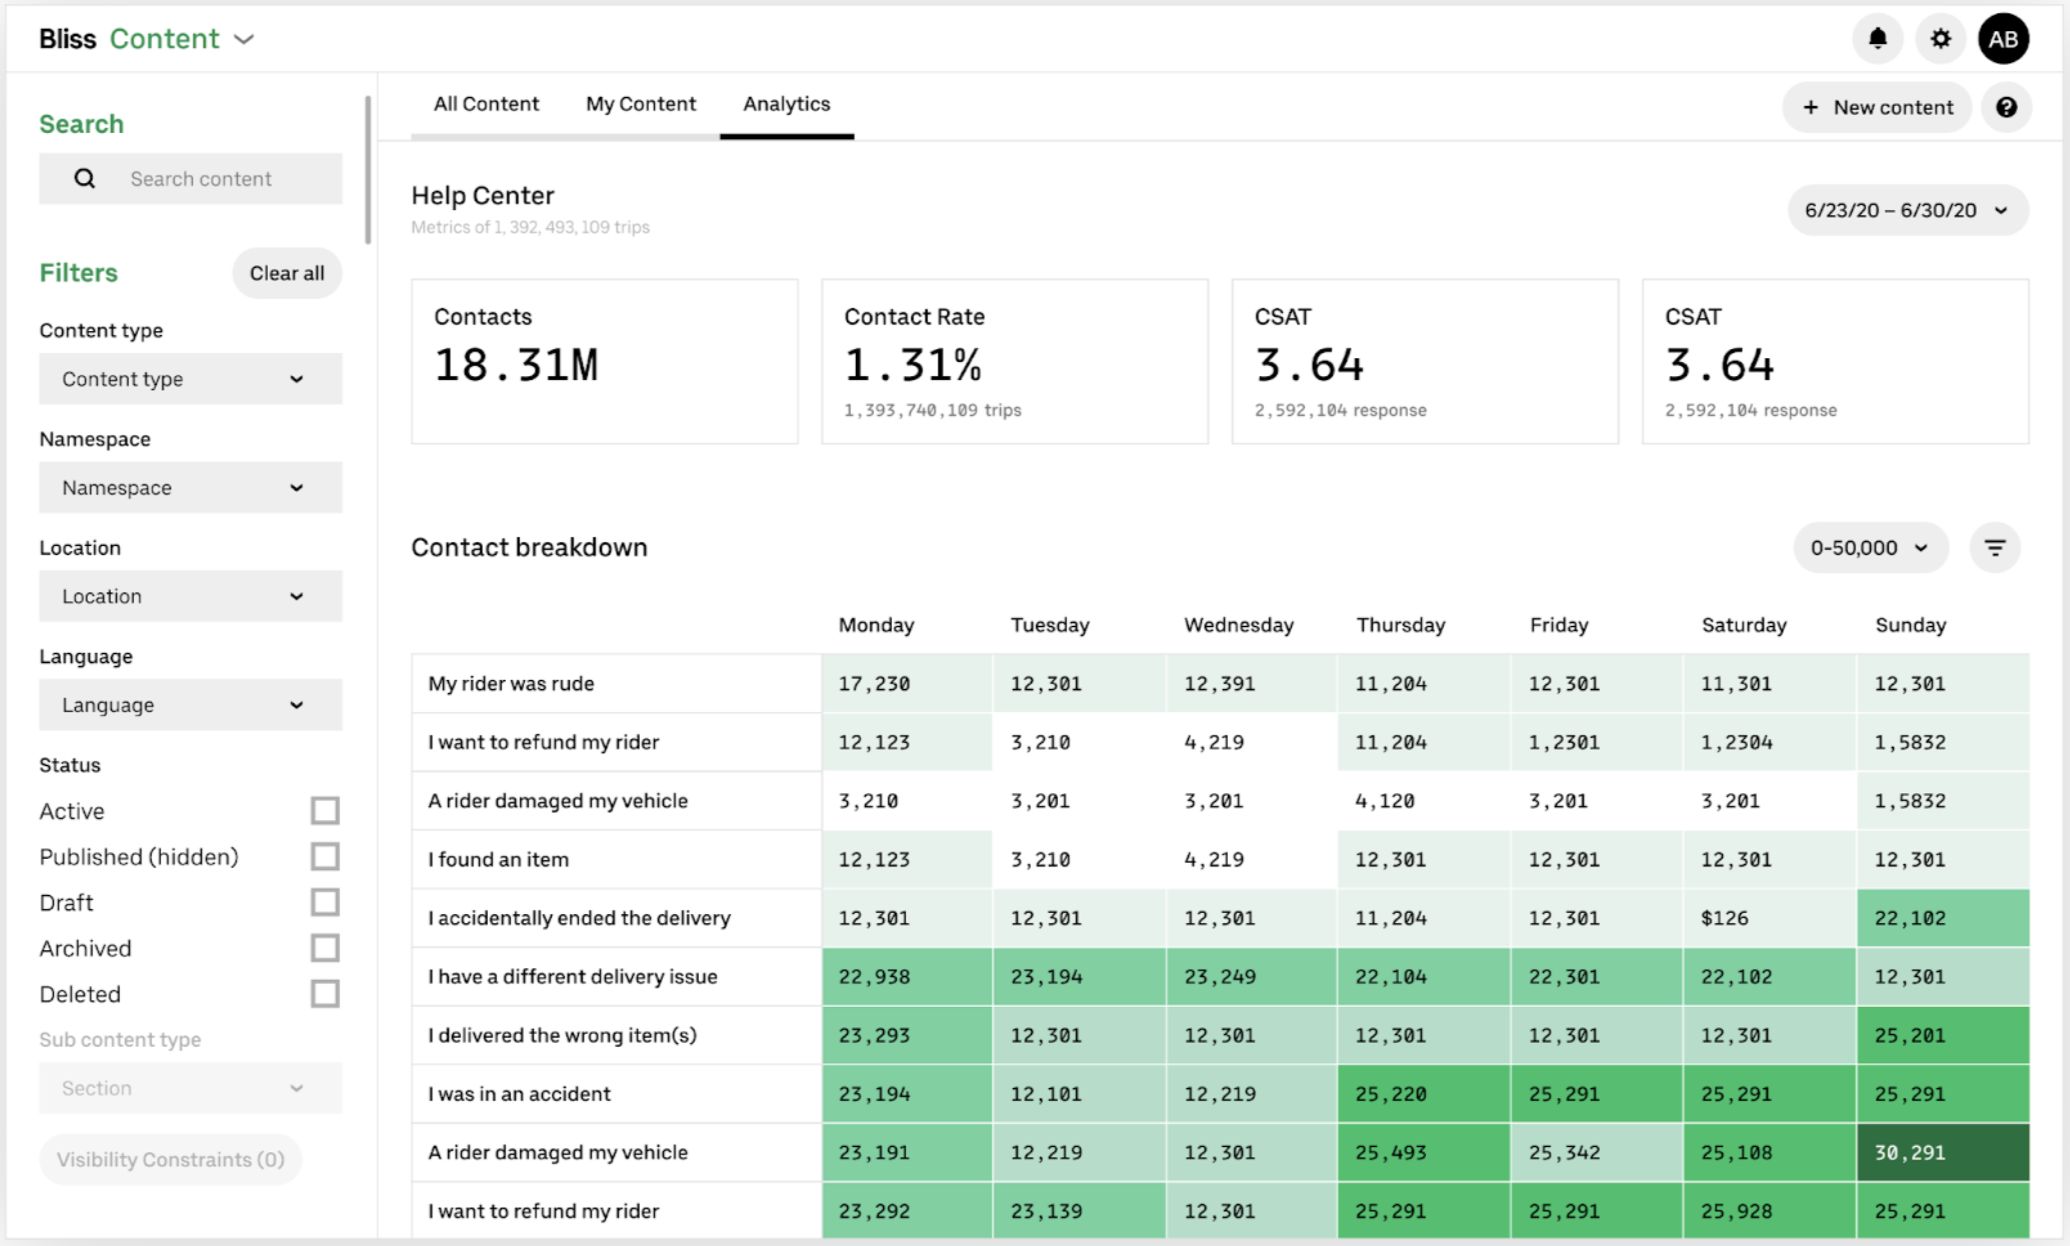Switch to the All Content tab

[486, 103]
